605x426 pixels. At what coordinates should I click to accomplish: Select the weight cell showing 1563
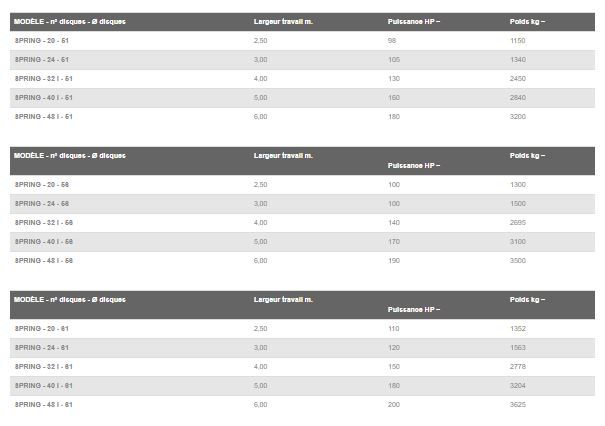pos(517,347)
